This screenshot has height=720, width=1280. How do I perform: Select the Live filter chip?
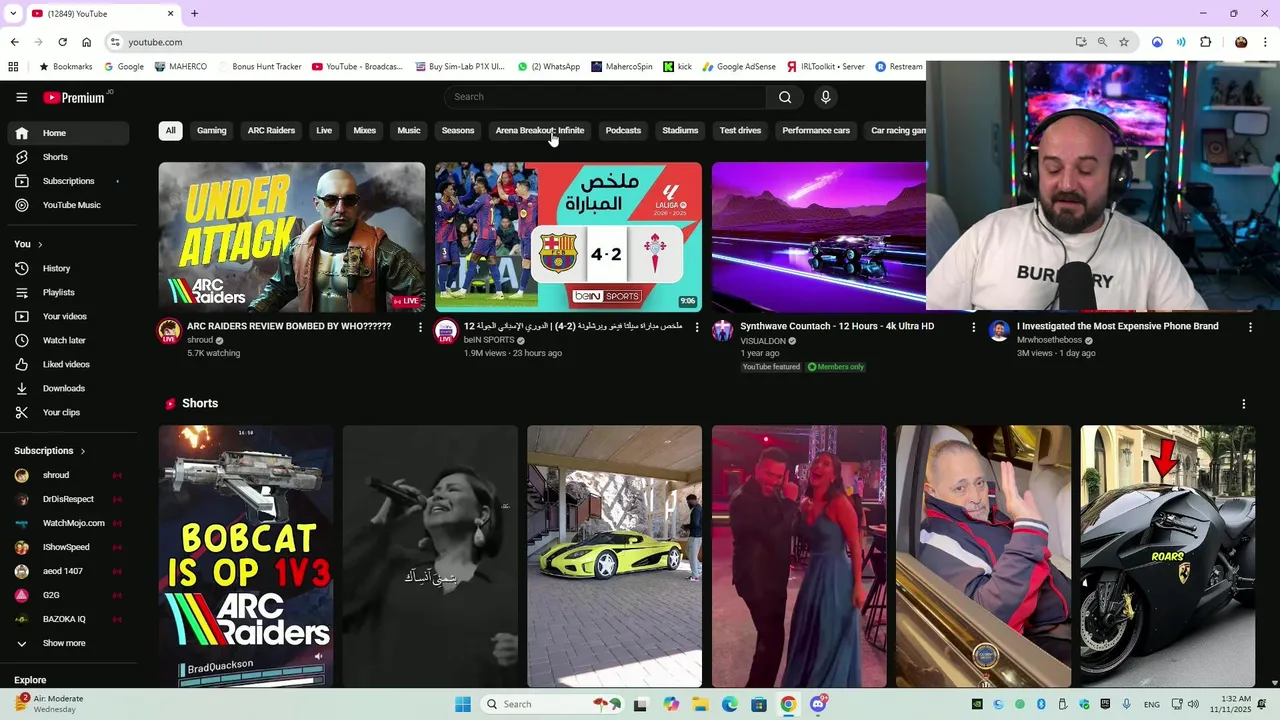324,130
